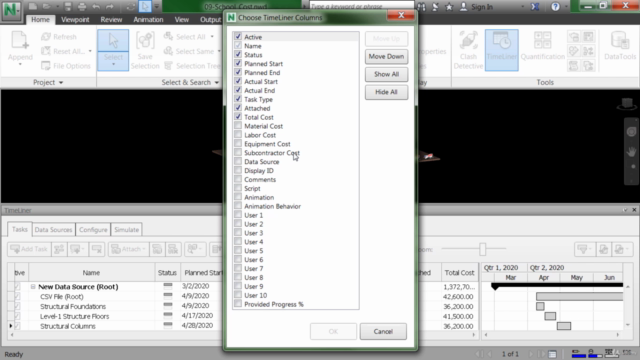
Task: Open the Reset All dropdown arrow
Action: point(90,51)
